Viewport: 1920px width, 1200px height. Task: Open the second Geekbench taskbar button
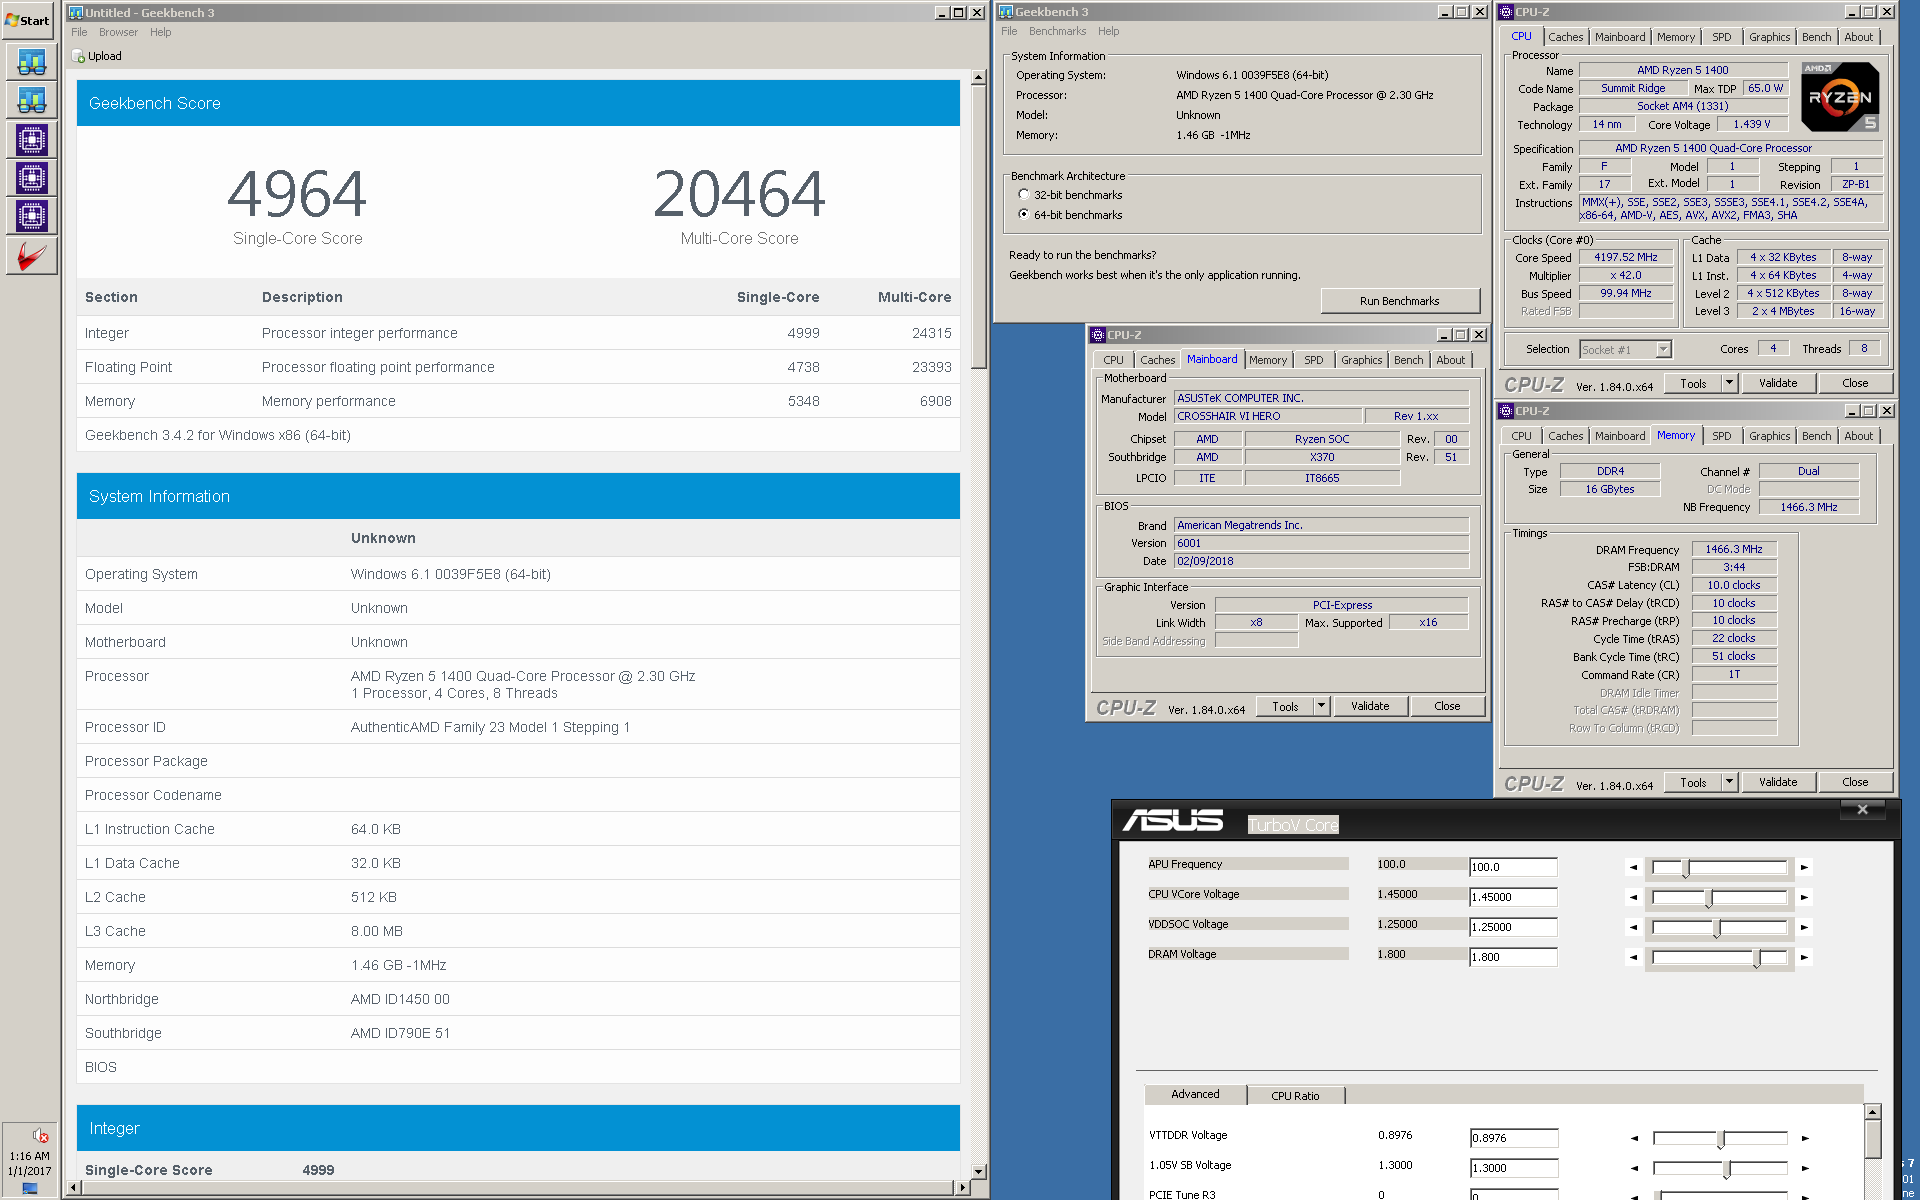(x=31, y=100)
